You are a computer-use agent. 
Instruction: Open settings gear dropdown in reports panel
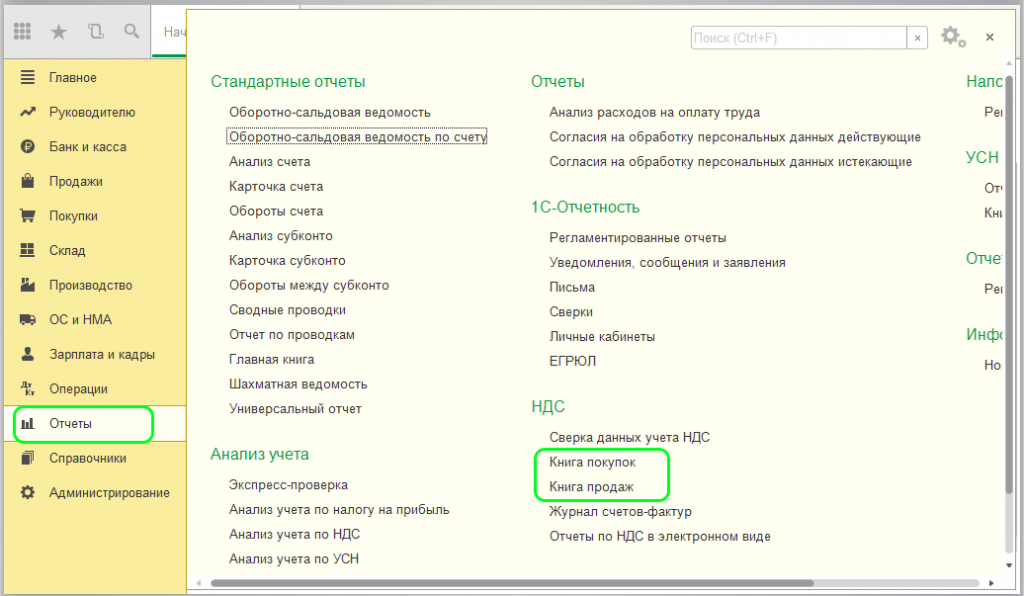(952, 37)
